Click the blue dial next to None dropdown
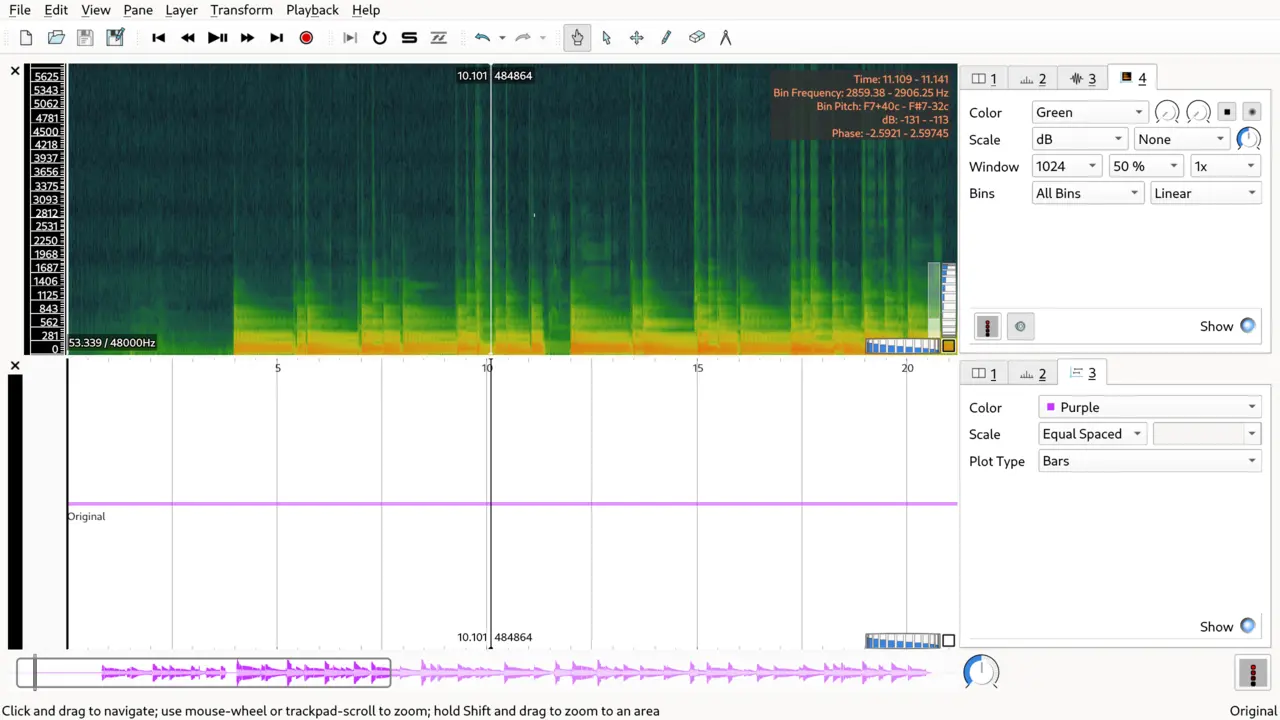The width and height of the screenshot is (1280, 720). click(1248, 140)
